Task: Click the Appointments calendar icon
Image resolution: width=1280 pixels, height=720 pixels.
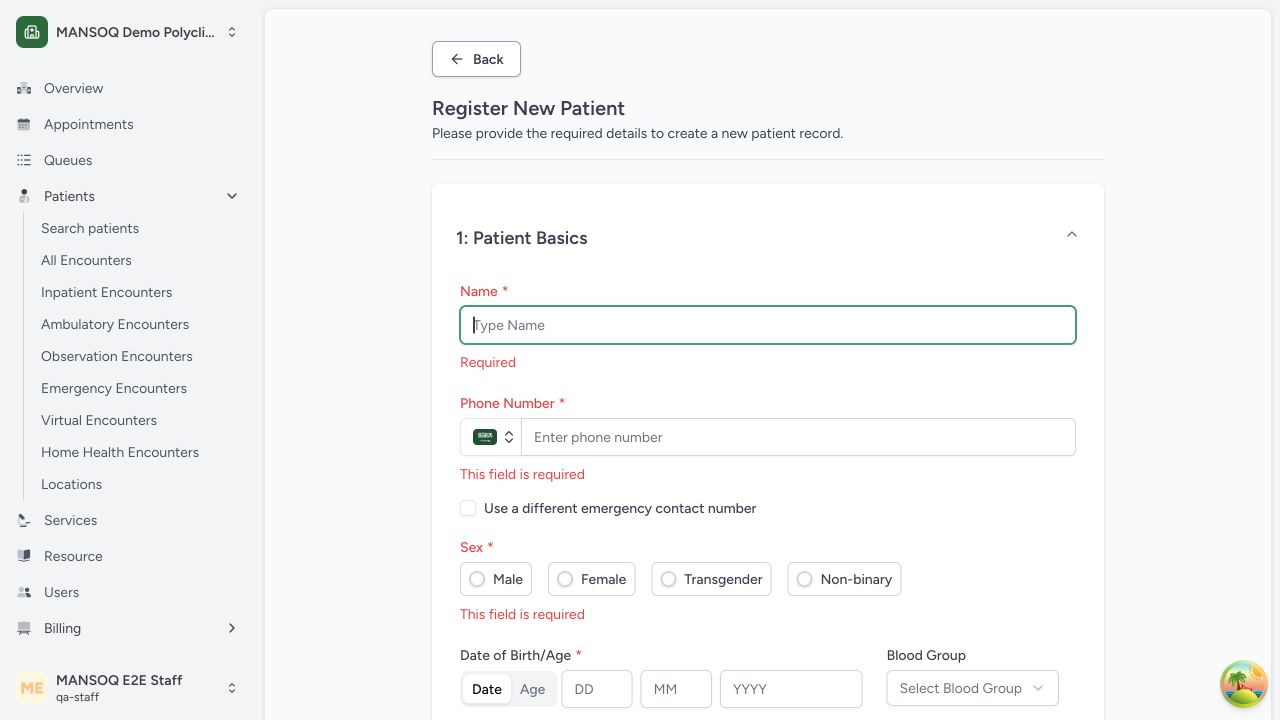Action: [24, 124]
